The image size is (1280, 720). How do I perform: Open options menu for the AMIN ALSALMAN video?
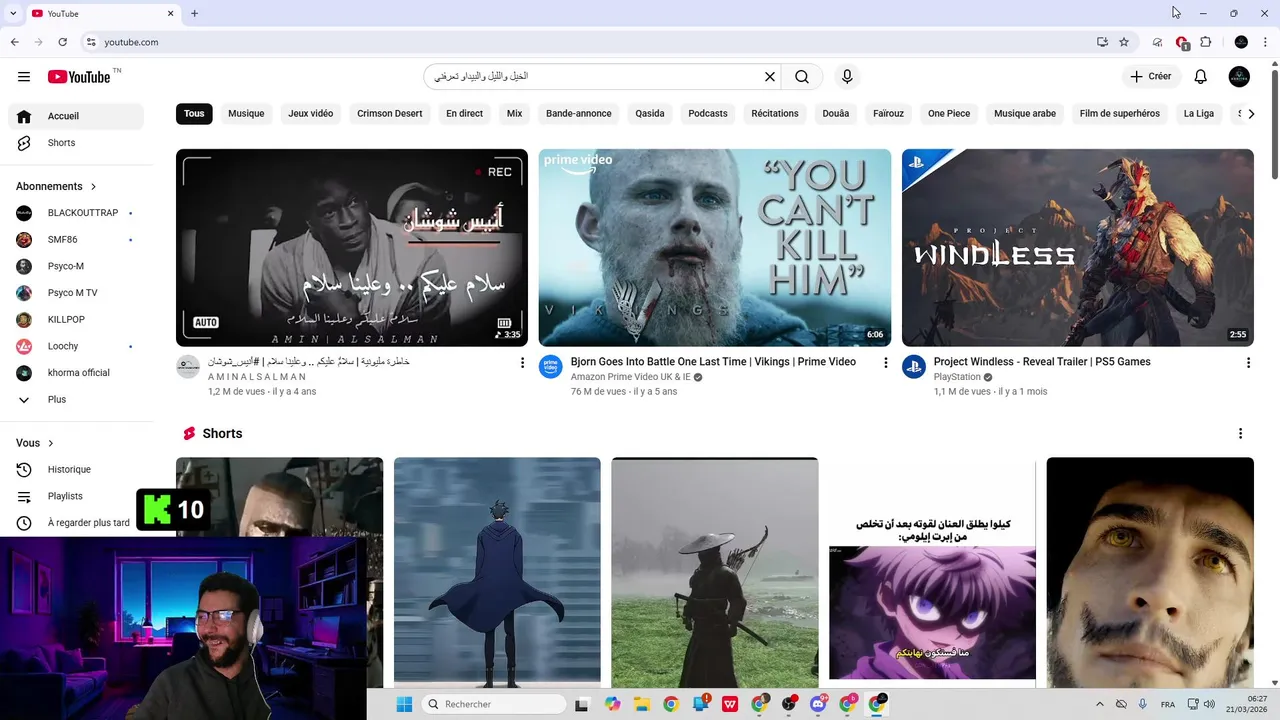[x=522, y=363]
